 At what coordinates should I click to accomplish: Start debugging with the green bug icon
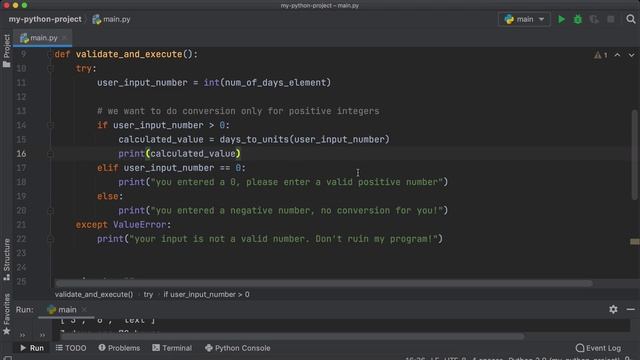click(x=578, y=19)
